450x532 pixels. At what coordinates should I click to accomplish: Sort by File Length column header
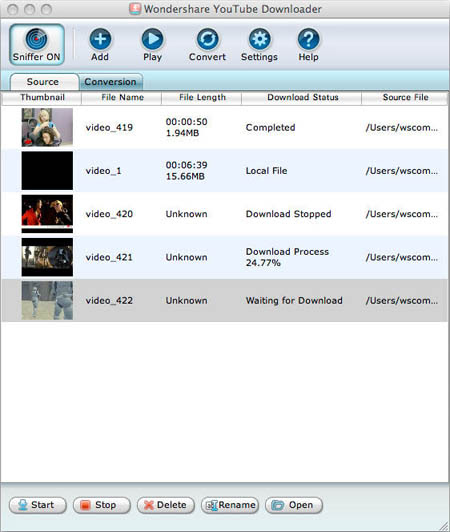(x=202, y=97)
